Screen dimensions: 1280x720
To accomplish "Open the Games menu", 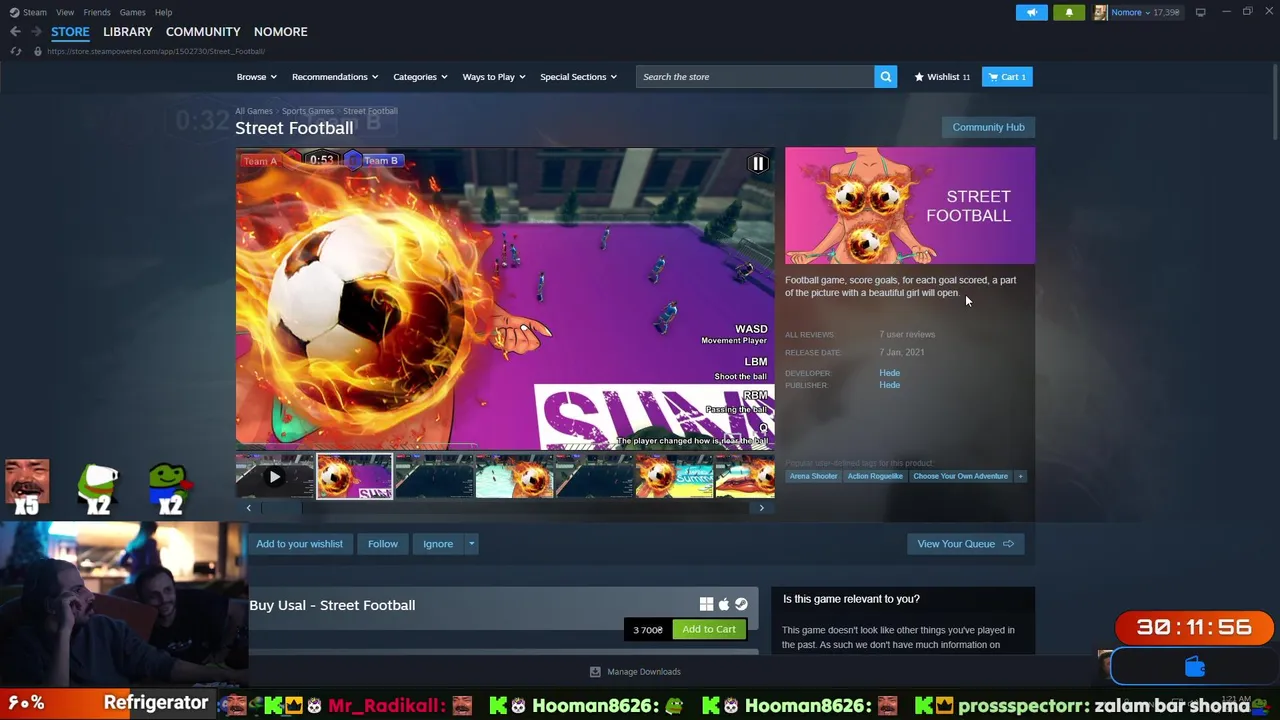I will coord(132,12).
